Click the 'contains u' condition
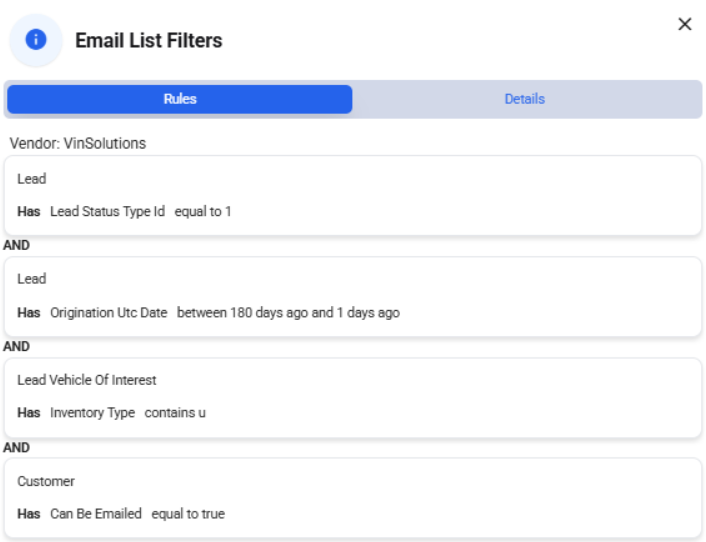The width and height of the screenshot is (706, 542). (175, 413)
